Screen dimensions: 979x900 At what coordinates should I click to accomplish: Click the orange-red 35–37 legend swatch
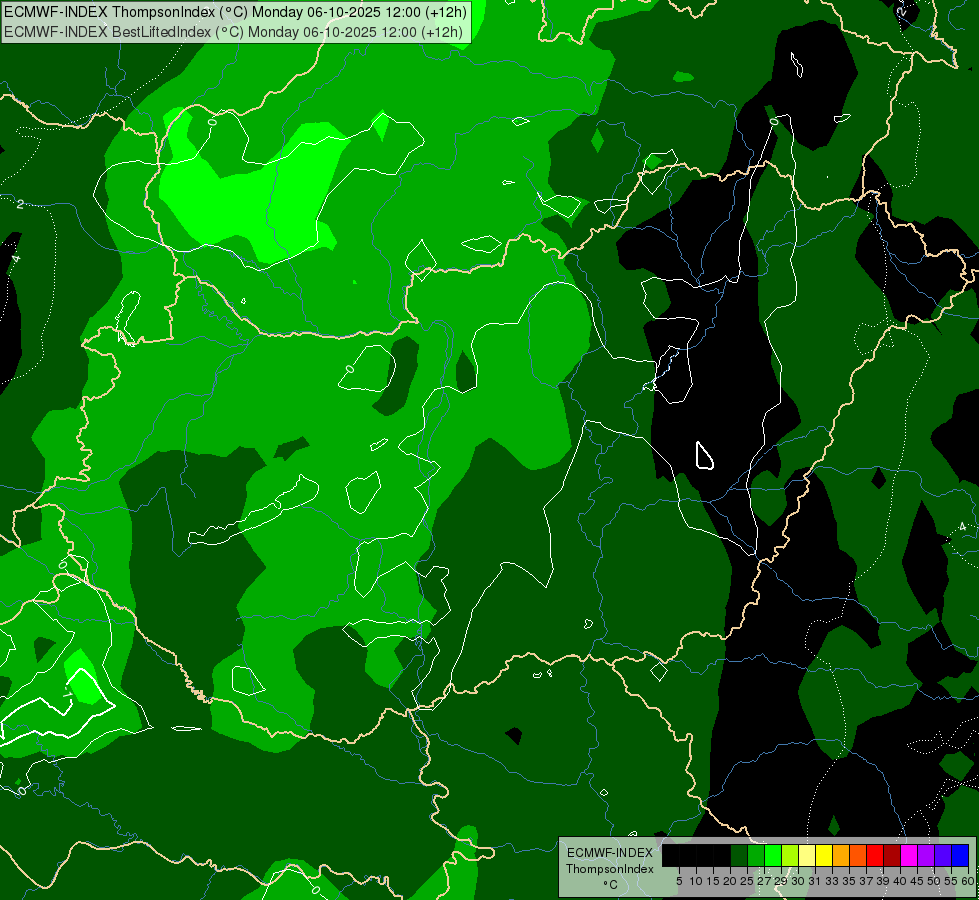(x=858, y=855)
